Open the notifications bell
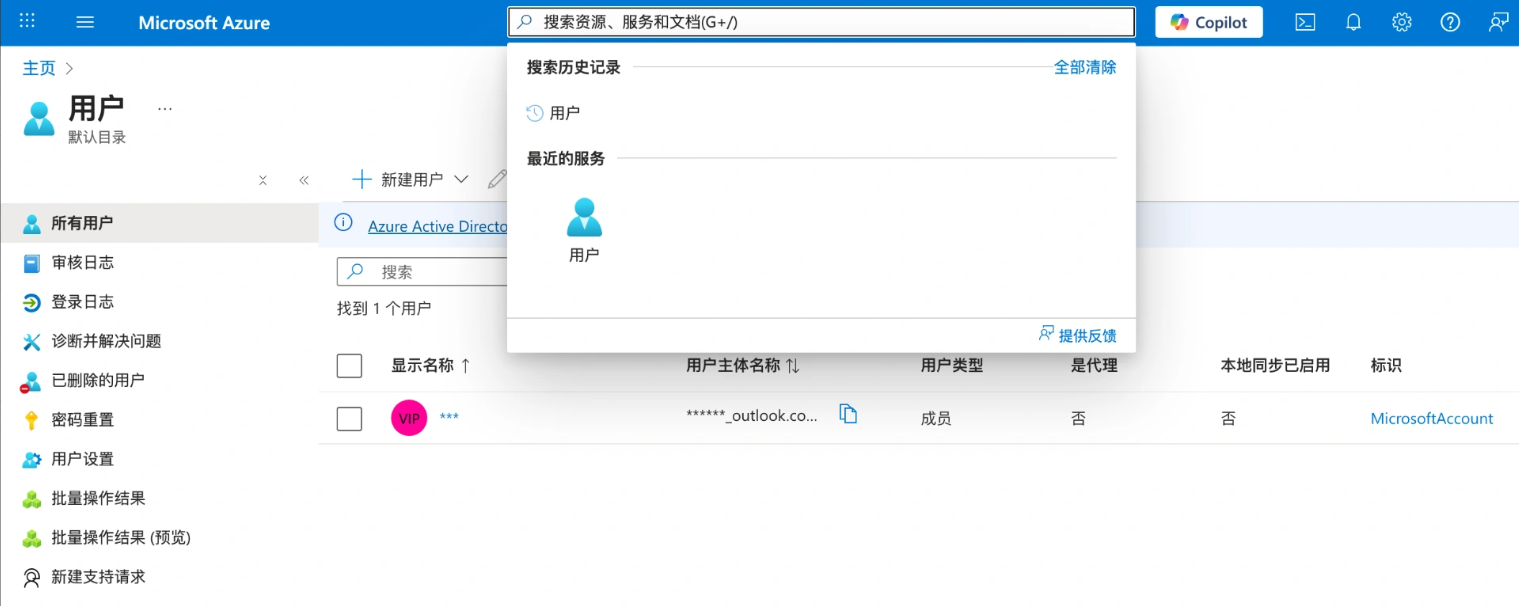 click(1353, 22)
